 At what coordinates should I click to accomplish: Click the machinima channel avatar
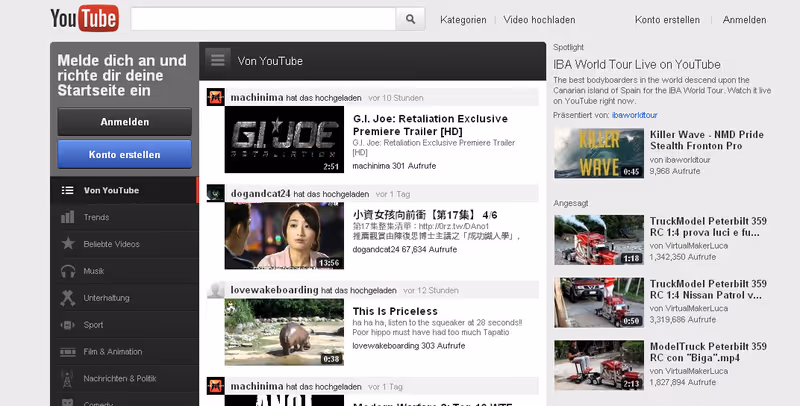pyautogui.click(x=215, y=97)
